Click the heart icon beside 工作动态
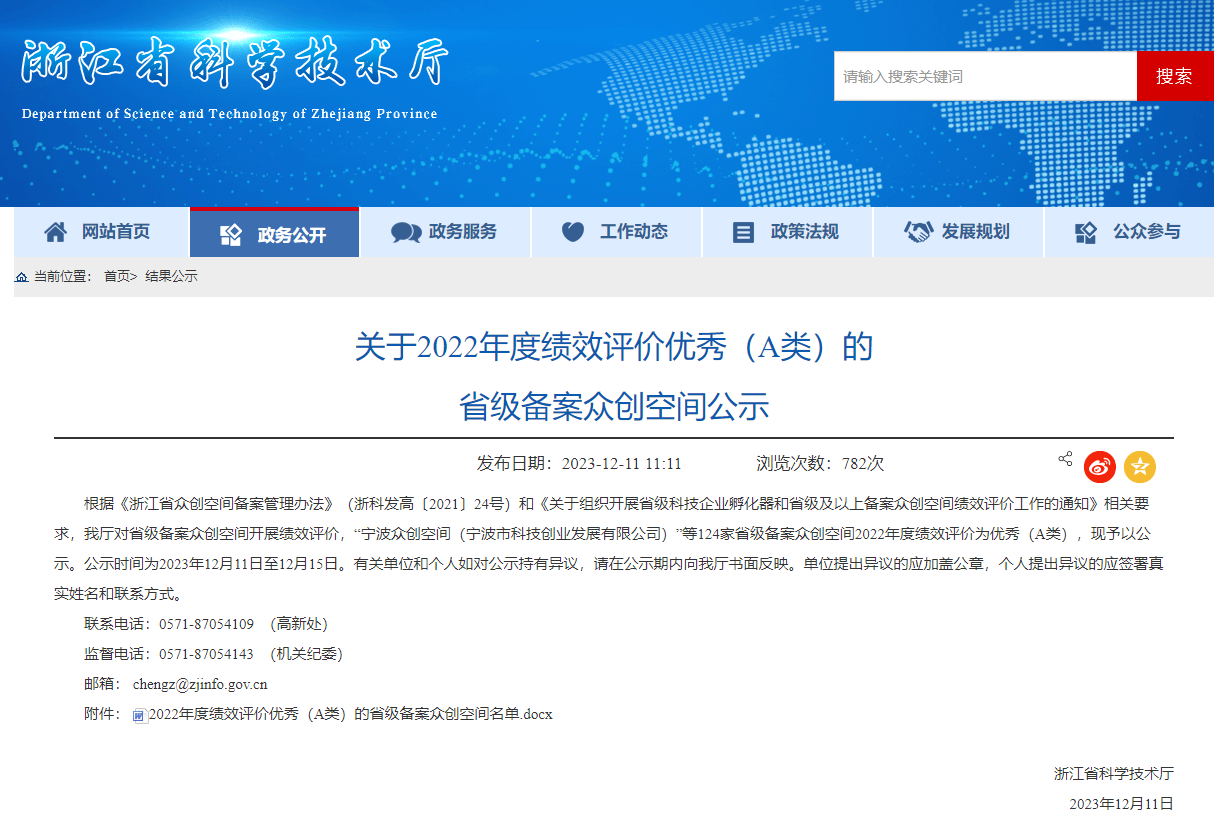Image resolution: width=1214 pixels, height=818 pixels. [x=573, y=232]
